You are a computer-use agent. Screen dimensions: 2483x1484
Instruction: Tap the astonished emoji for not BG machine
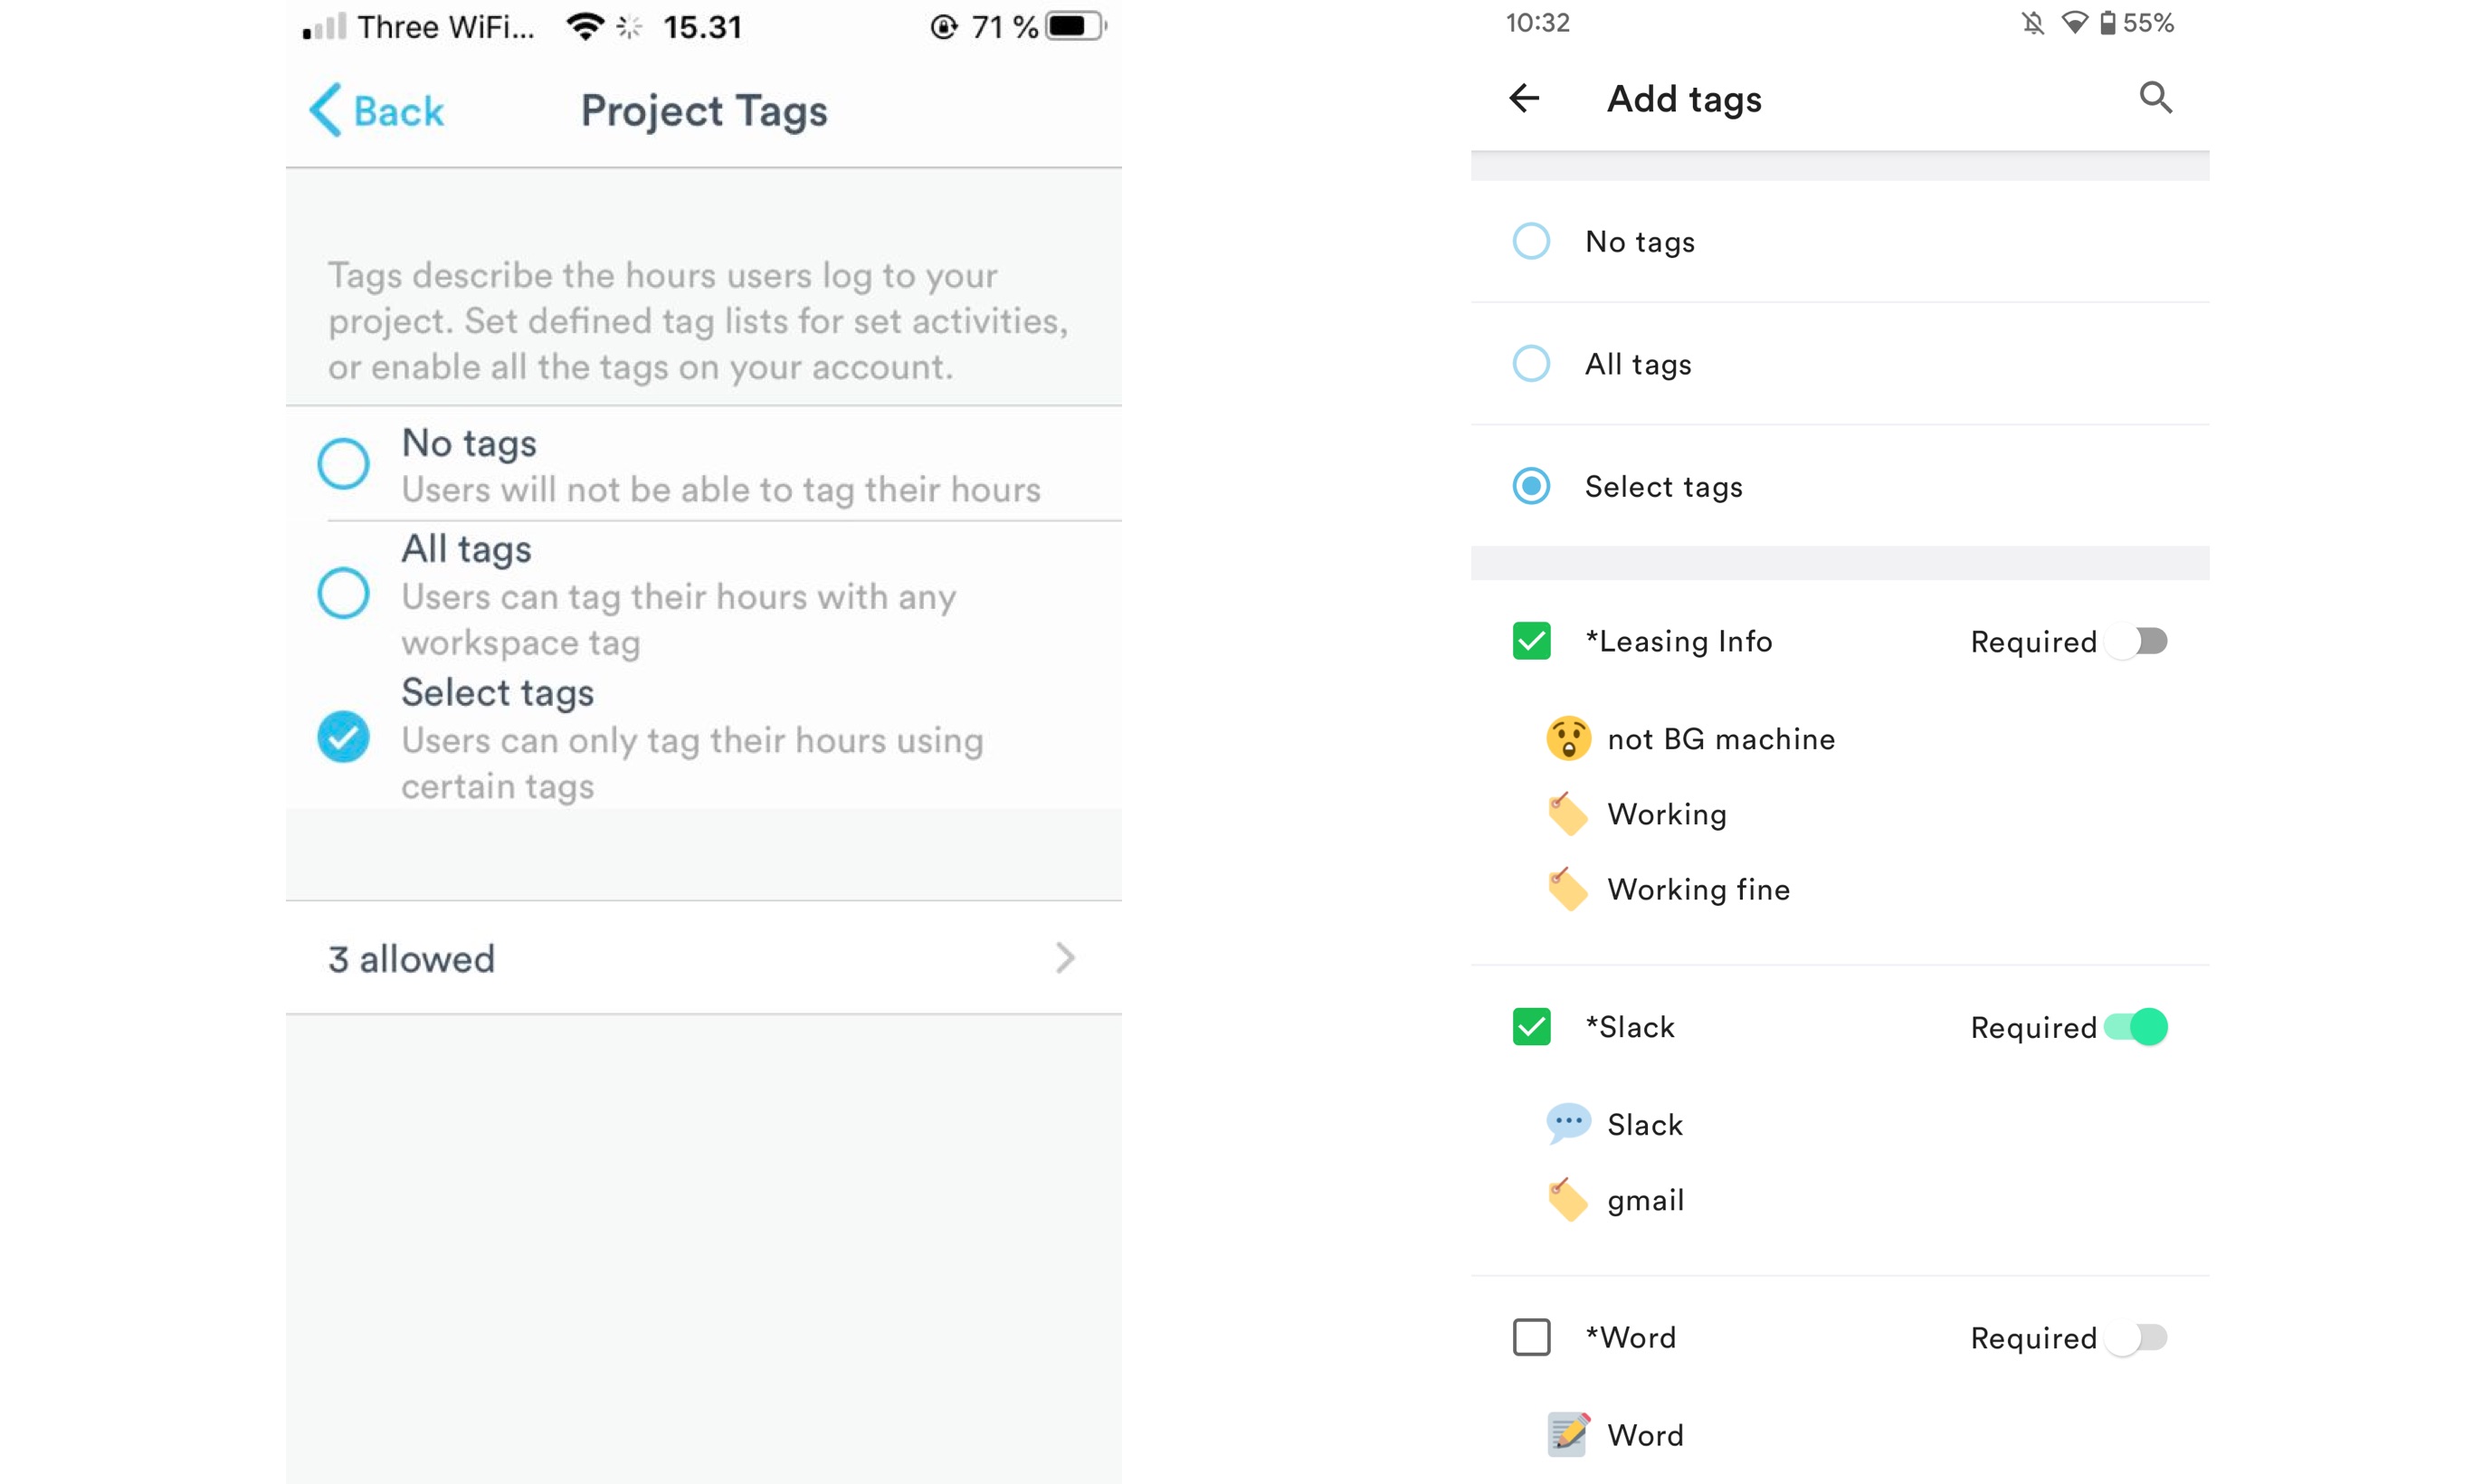coord(1567,739)
